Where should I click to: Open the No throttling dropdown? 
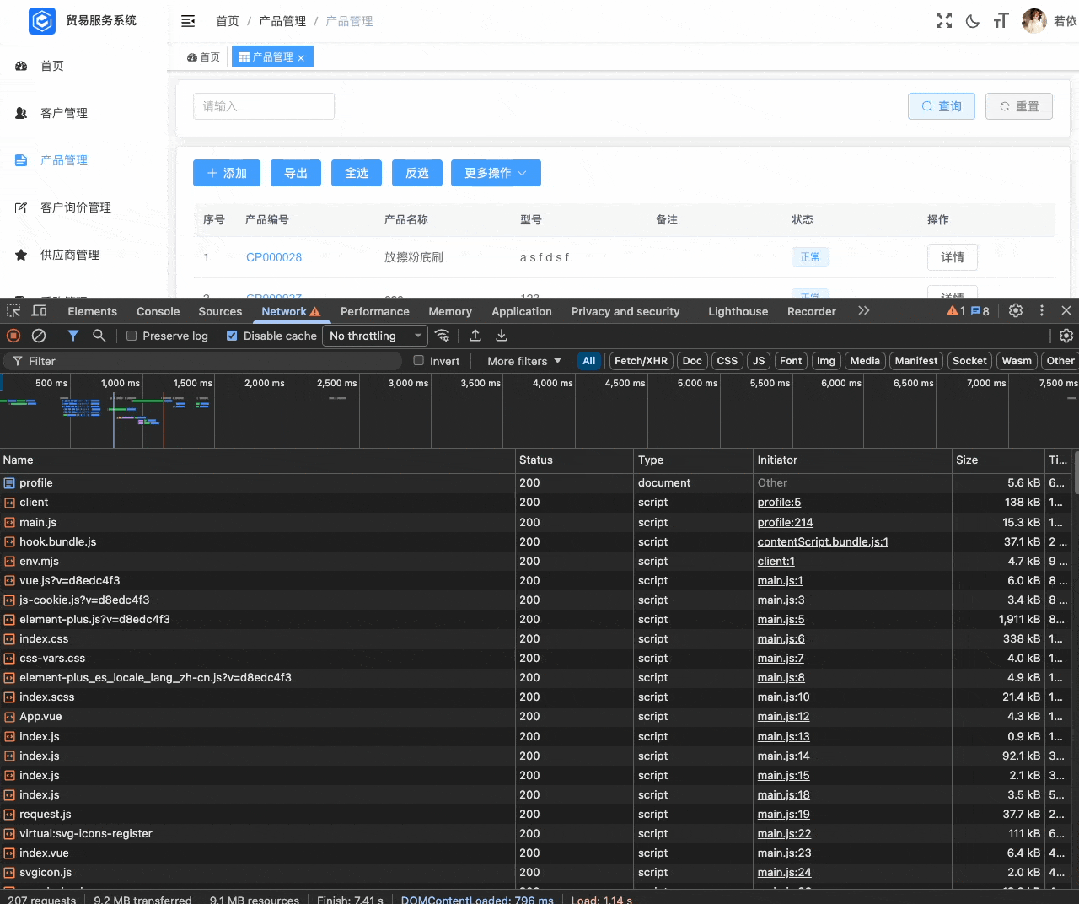(375, 336)
